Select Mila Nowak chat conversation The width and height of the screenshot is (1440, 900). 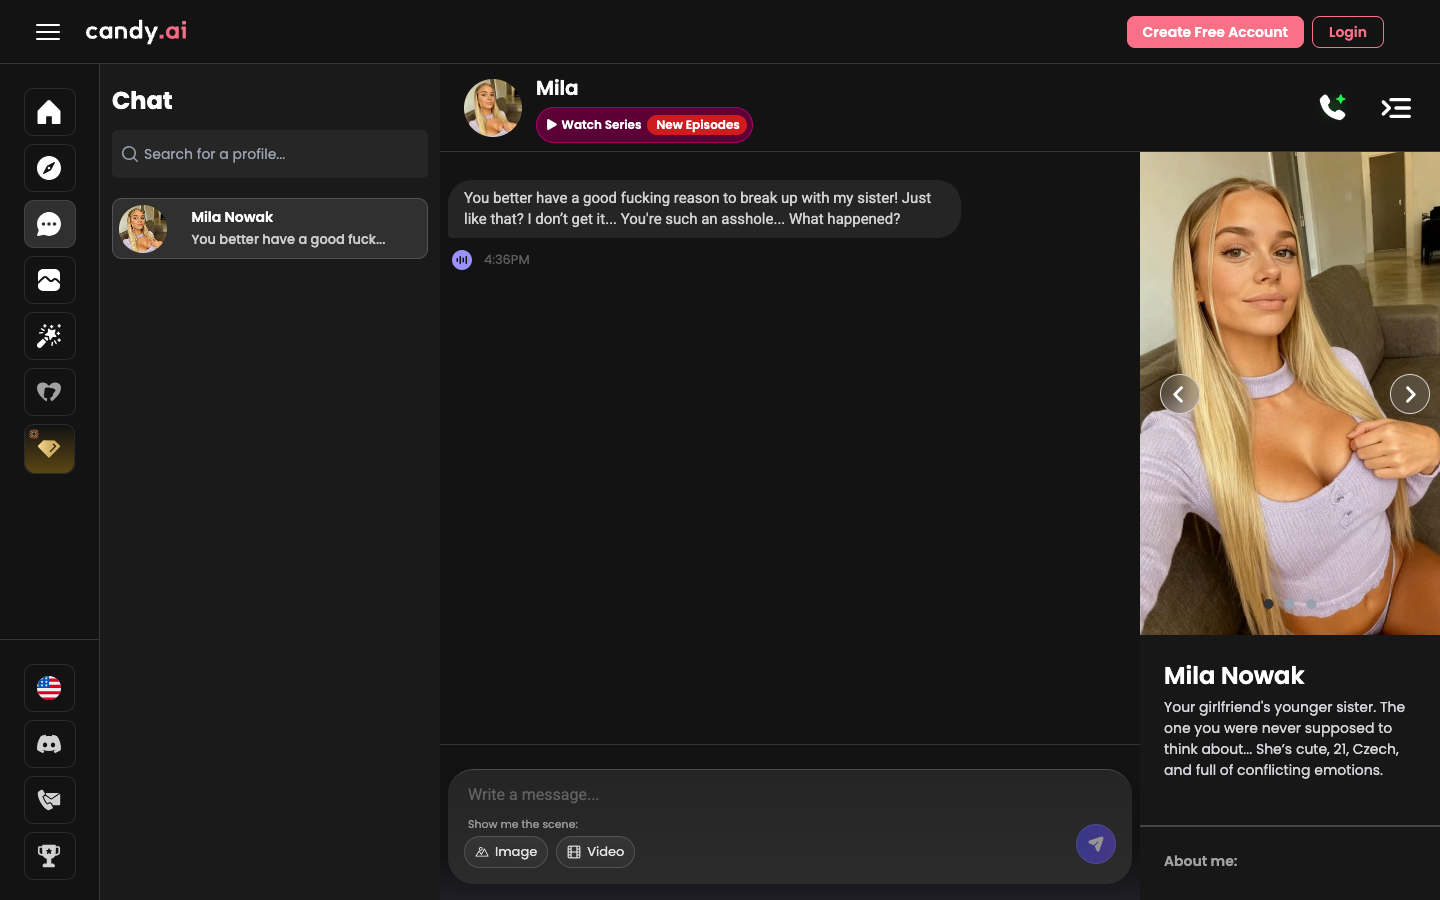click(270, 228)
